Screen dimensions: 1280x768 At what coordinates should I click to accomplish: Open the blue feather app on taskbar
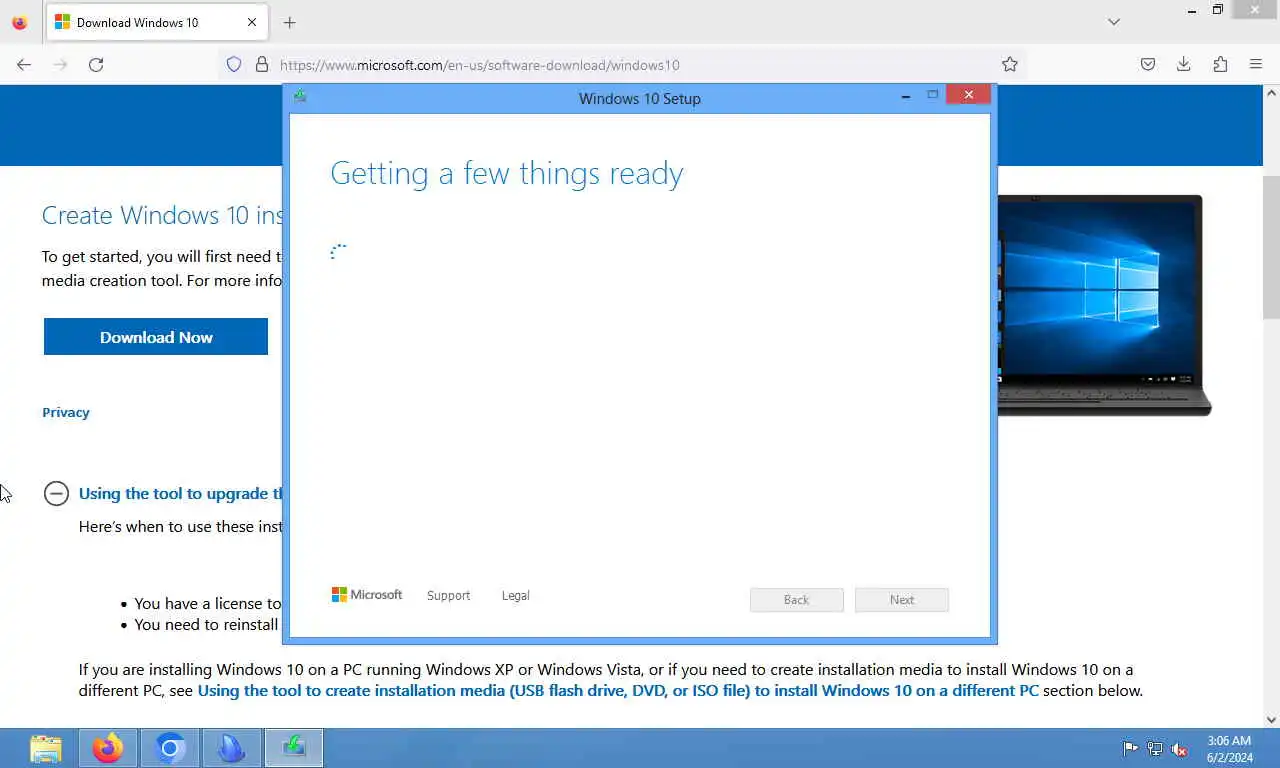click(x=232, y=748)
